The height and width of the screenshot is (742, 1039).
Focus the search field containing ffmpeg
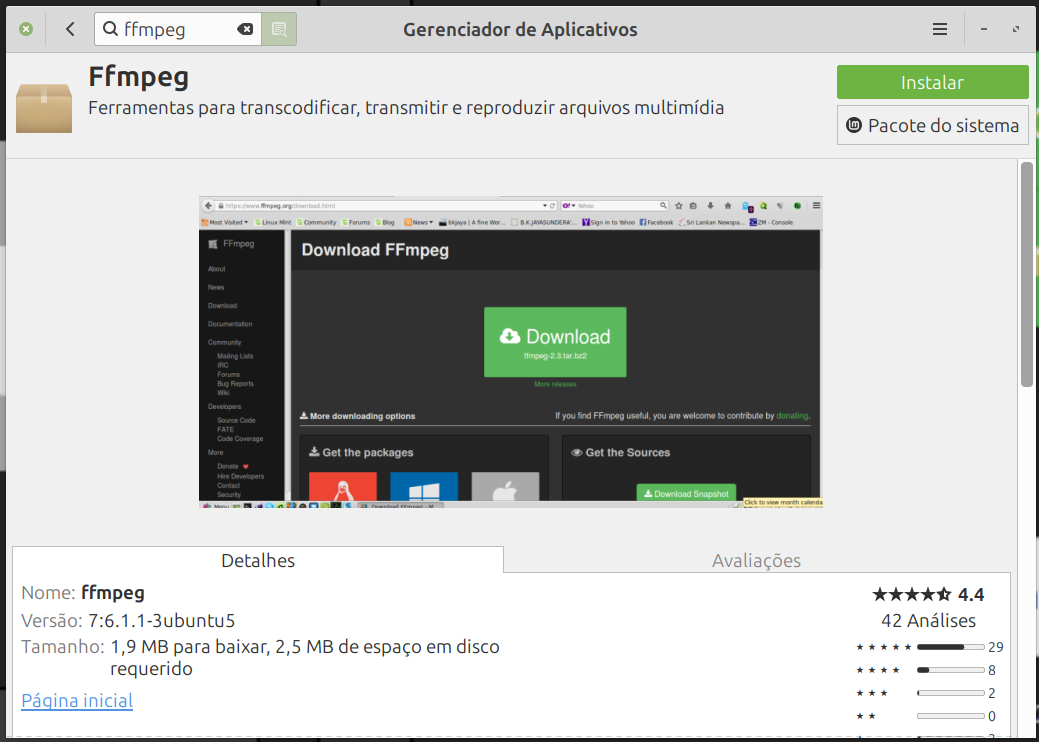click(177, 29)
